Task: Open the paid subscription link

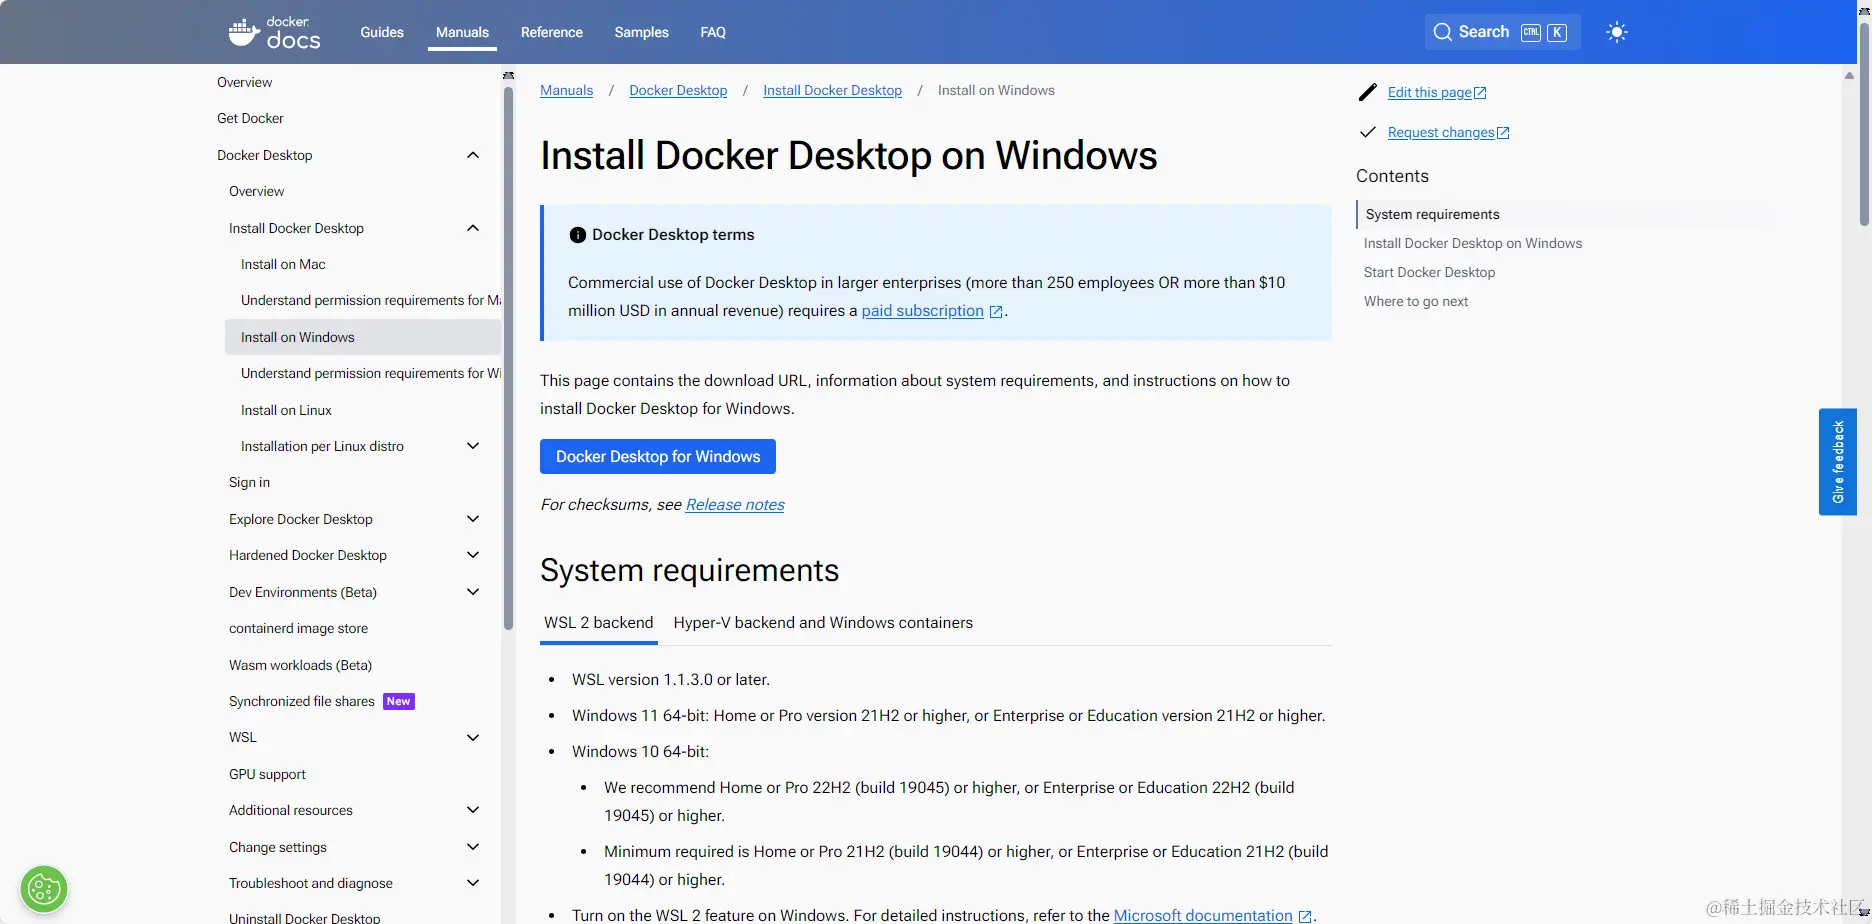Action: click(x=923, y=311)
